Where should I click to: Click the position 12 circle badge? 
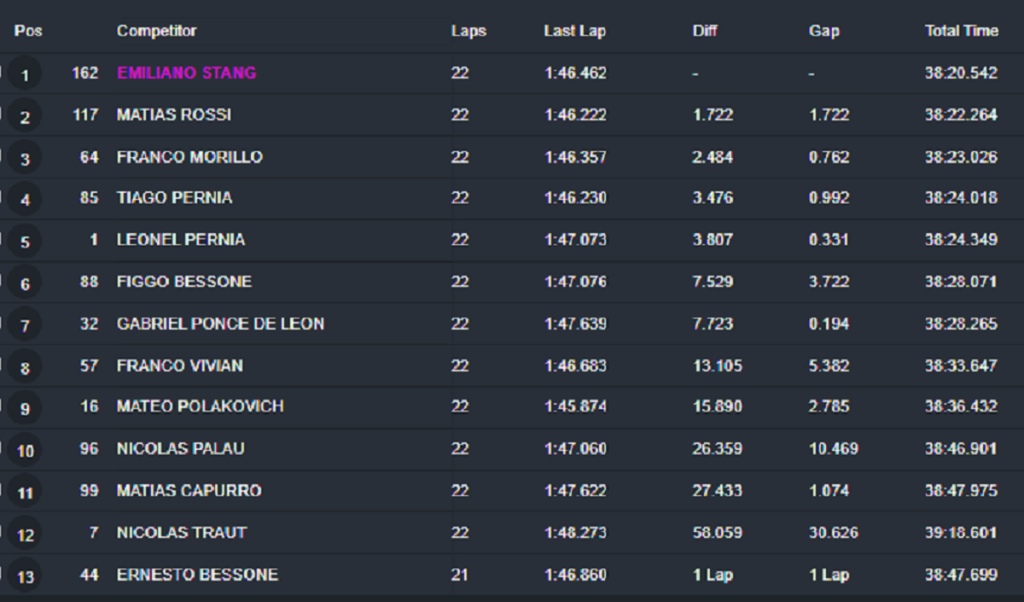point(25,534)
